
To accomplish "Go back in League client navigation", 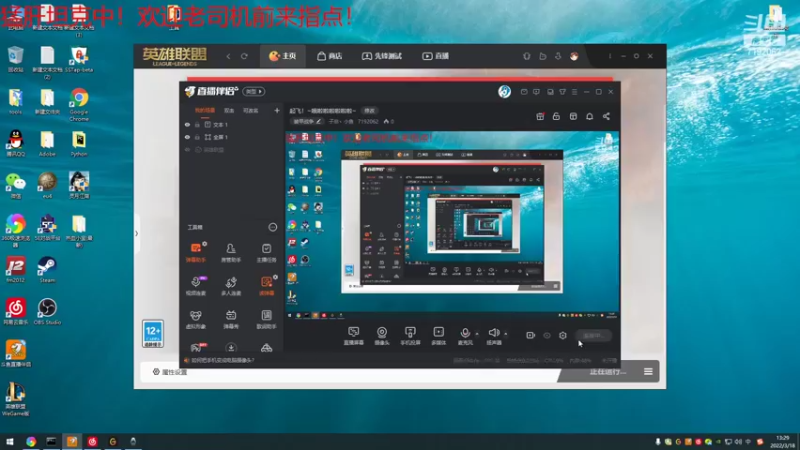I will tap(228, 56).
